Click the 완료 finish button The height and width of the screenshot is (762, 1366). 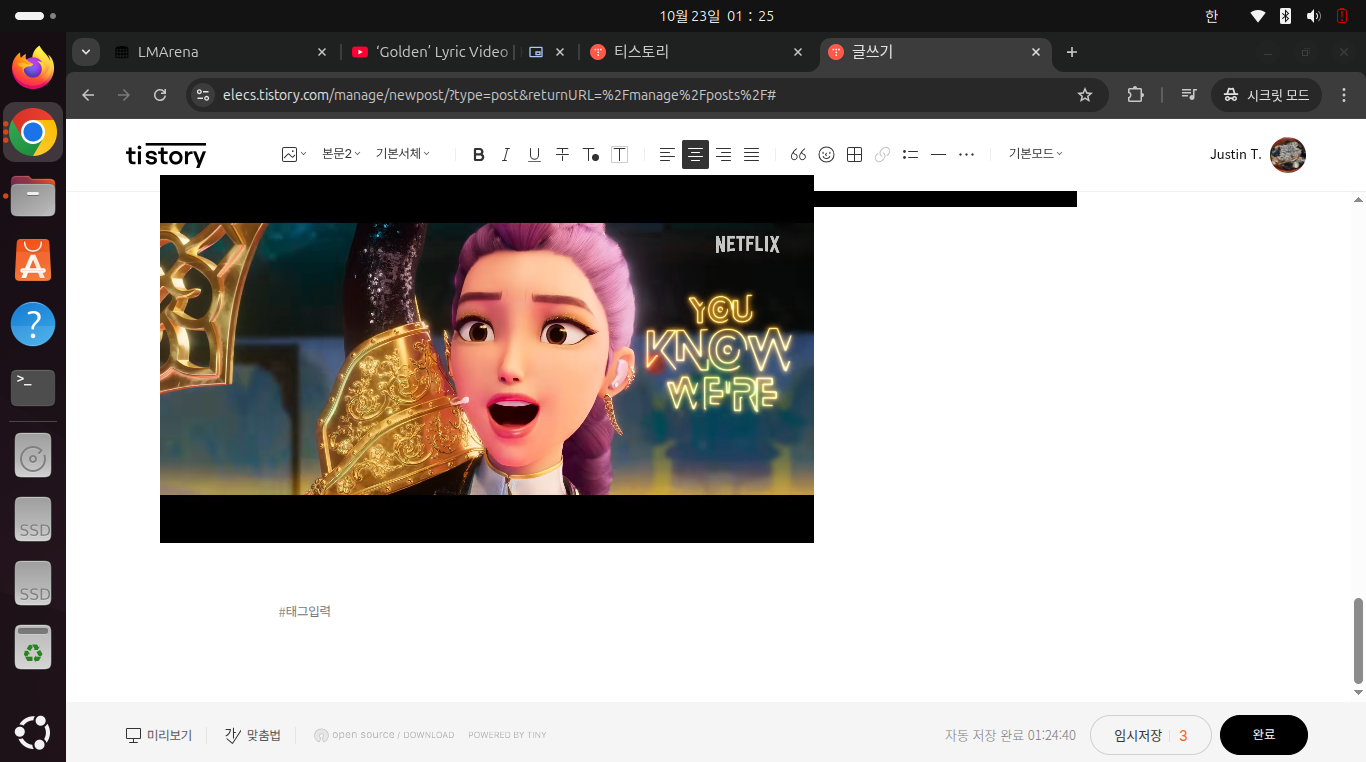tap(1264, 735)
